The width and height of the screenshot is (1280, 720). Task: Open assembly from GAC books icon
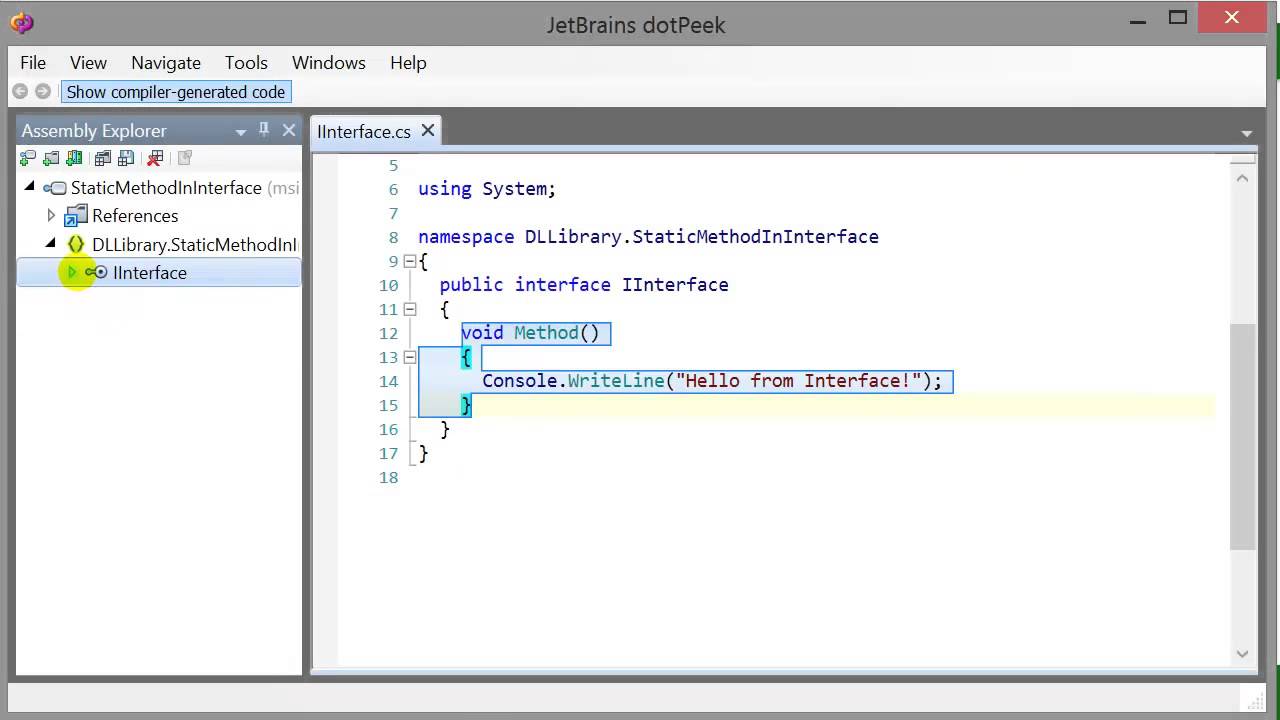tap(74, 158)
